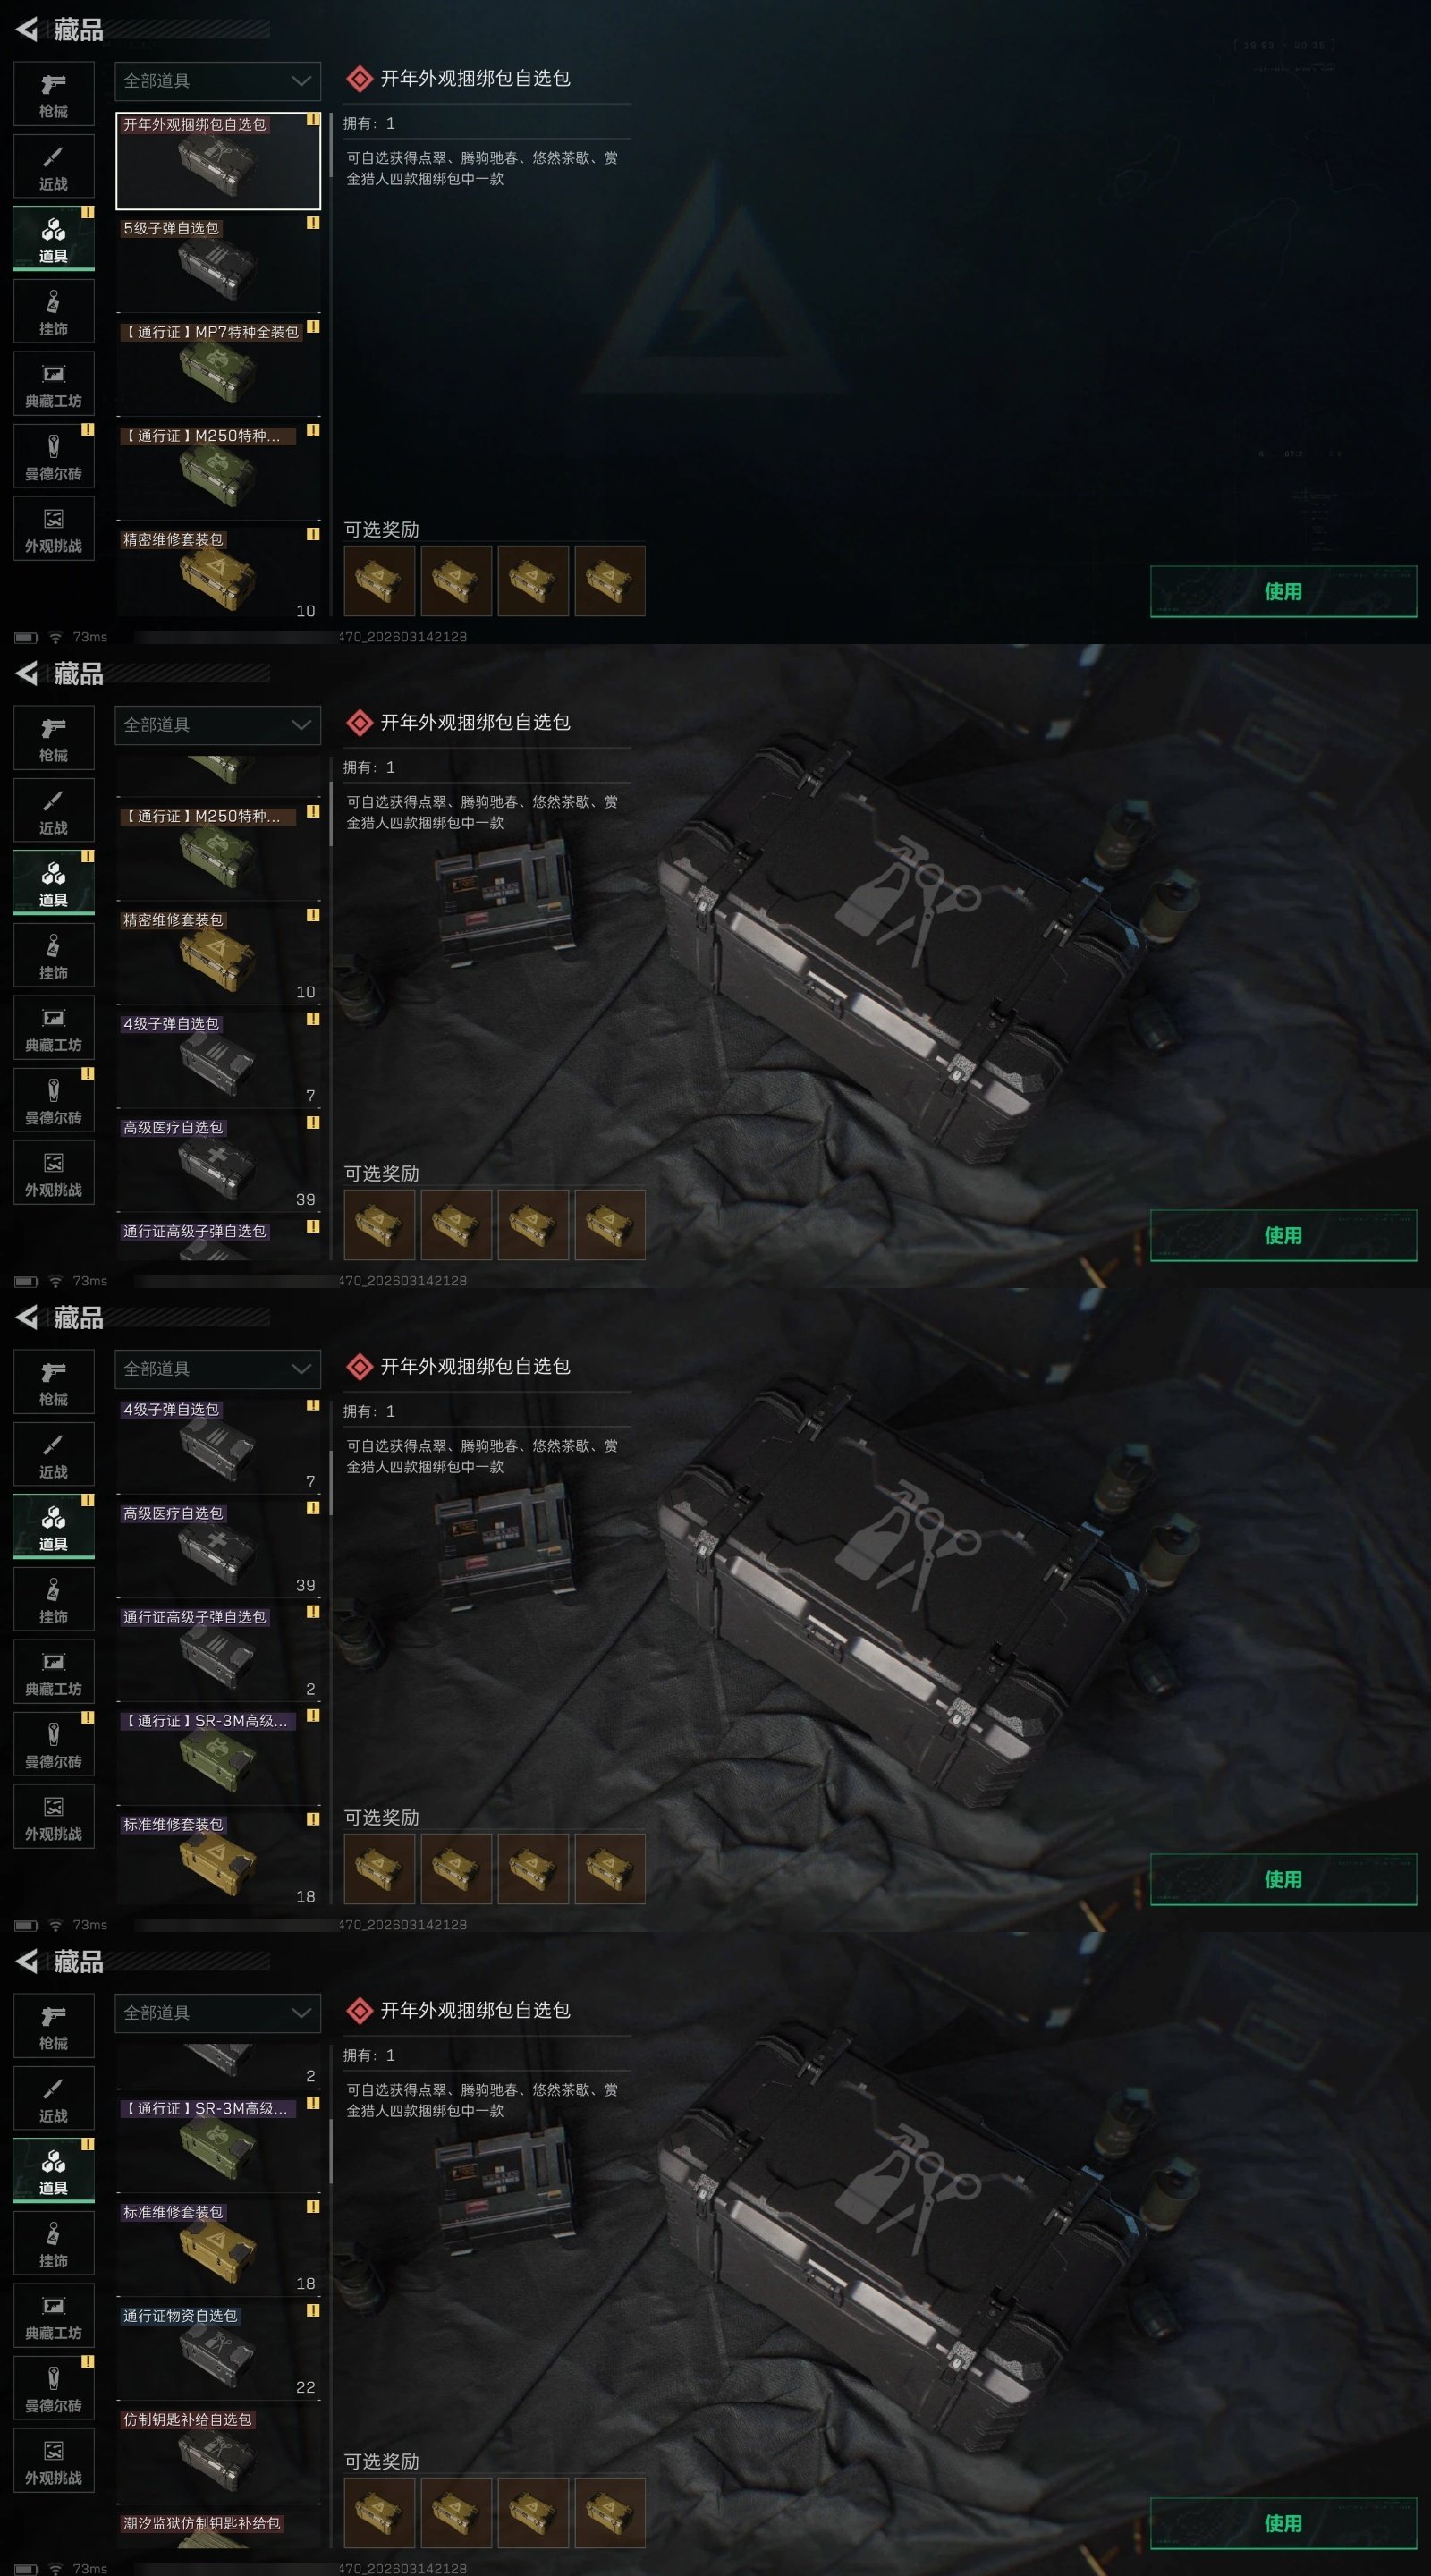Screen dimensions: 1431x2576
Task: Open the 曼德尔砖 category icon
Action: click(54, 457)
